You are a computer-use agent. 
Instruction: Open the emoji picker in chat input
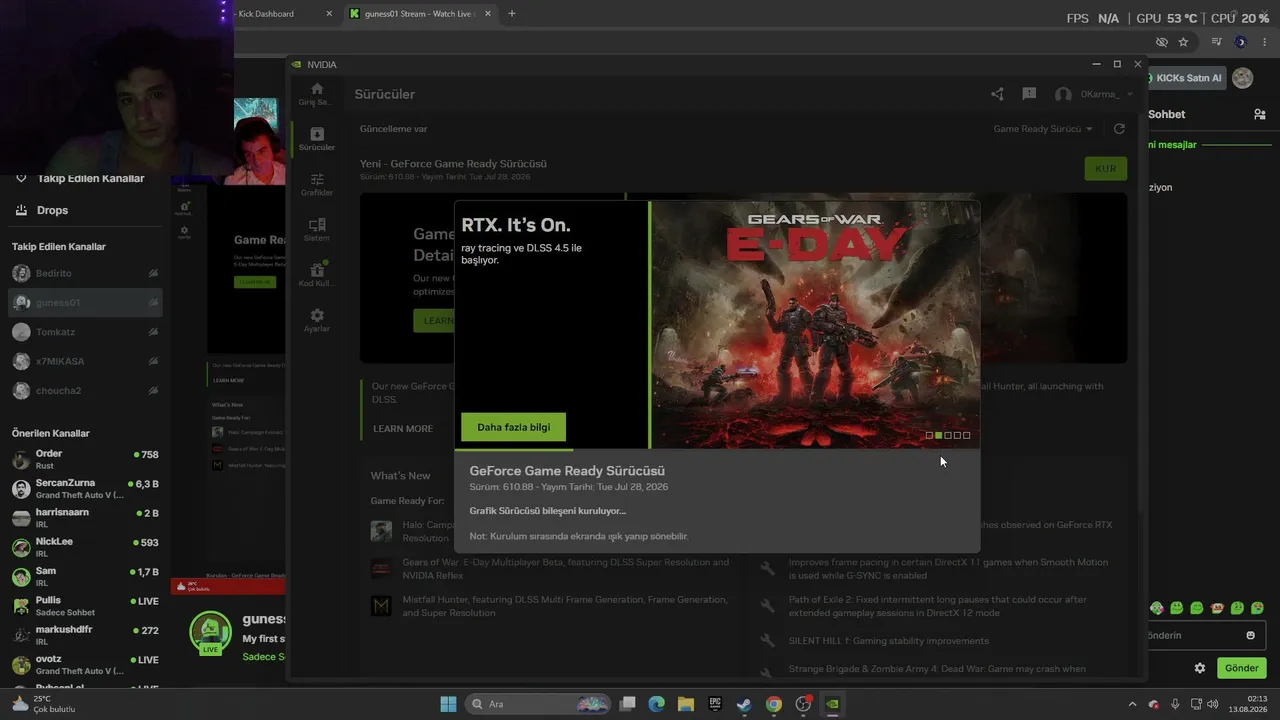point(1250,635)
